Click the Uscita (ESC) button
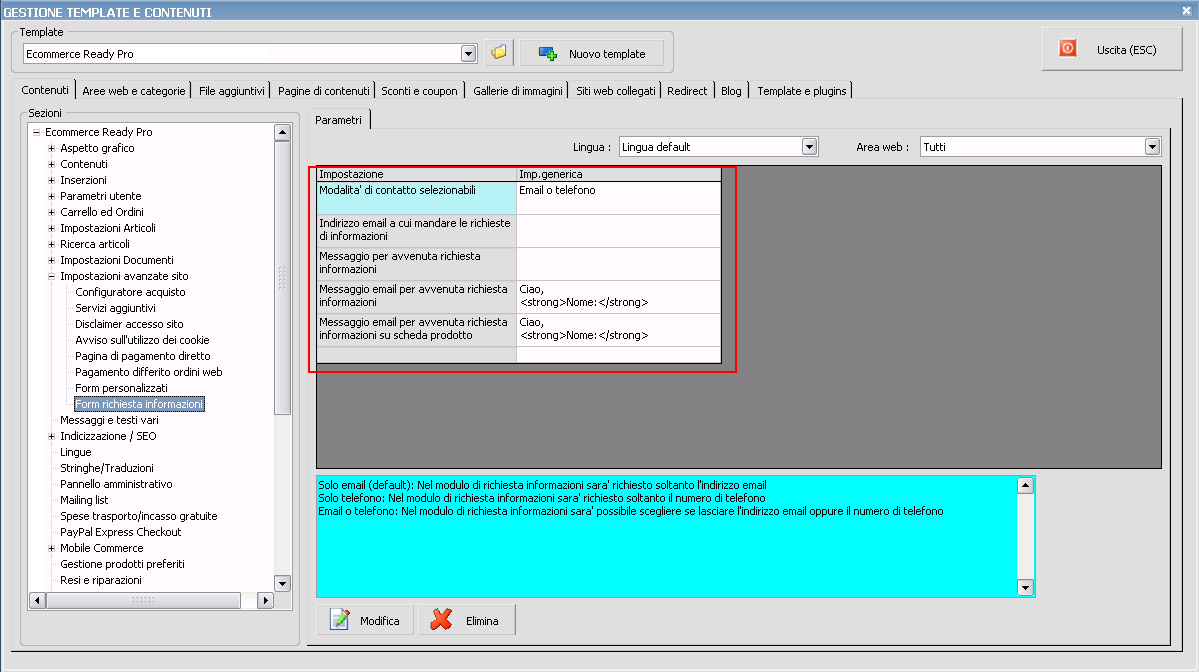Image resolution: width=1199 pixels, height=672 pixels. point(1112,50)
